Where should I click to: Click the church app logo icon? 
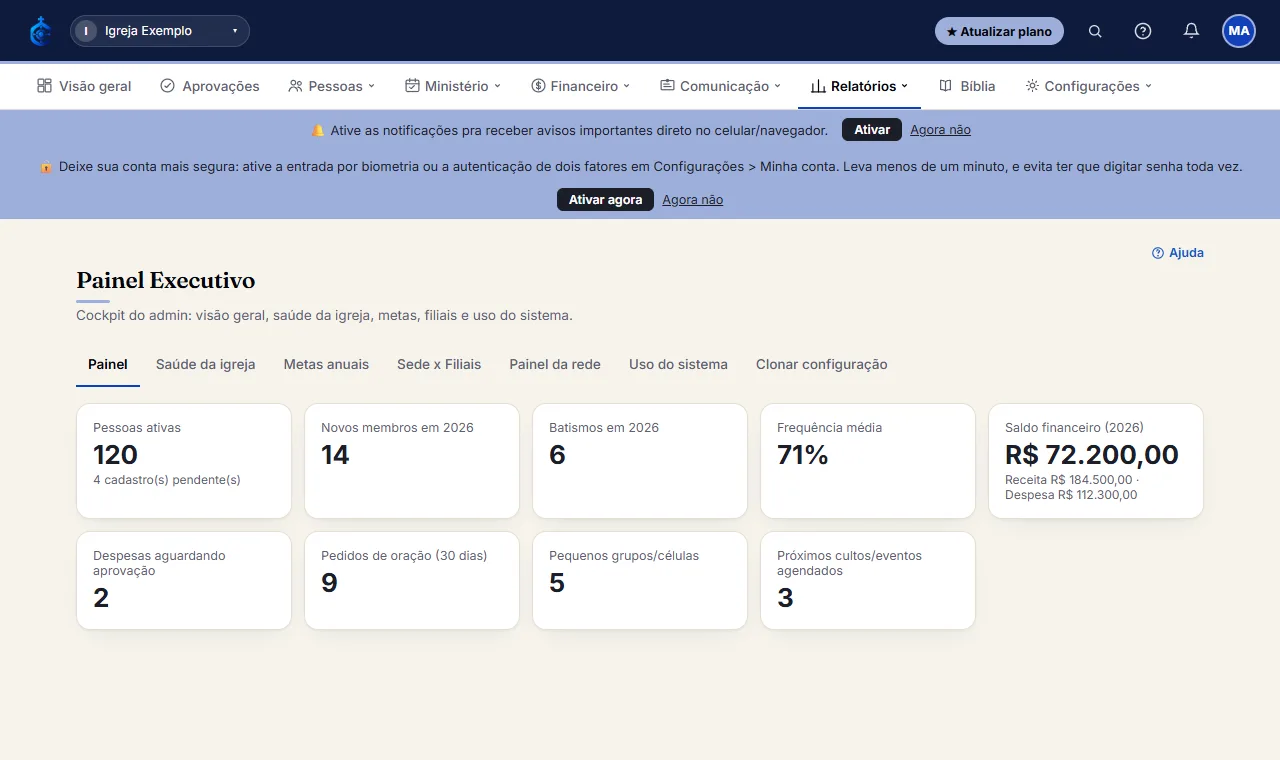(40, 31)
